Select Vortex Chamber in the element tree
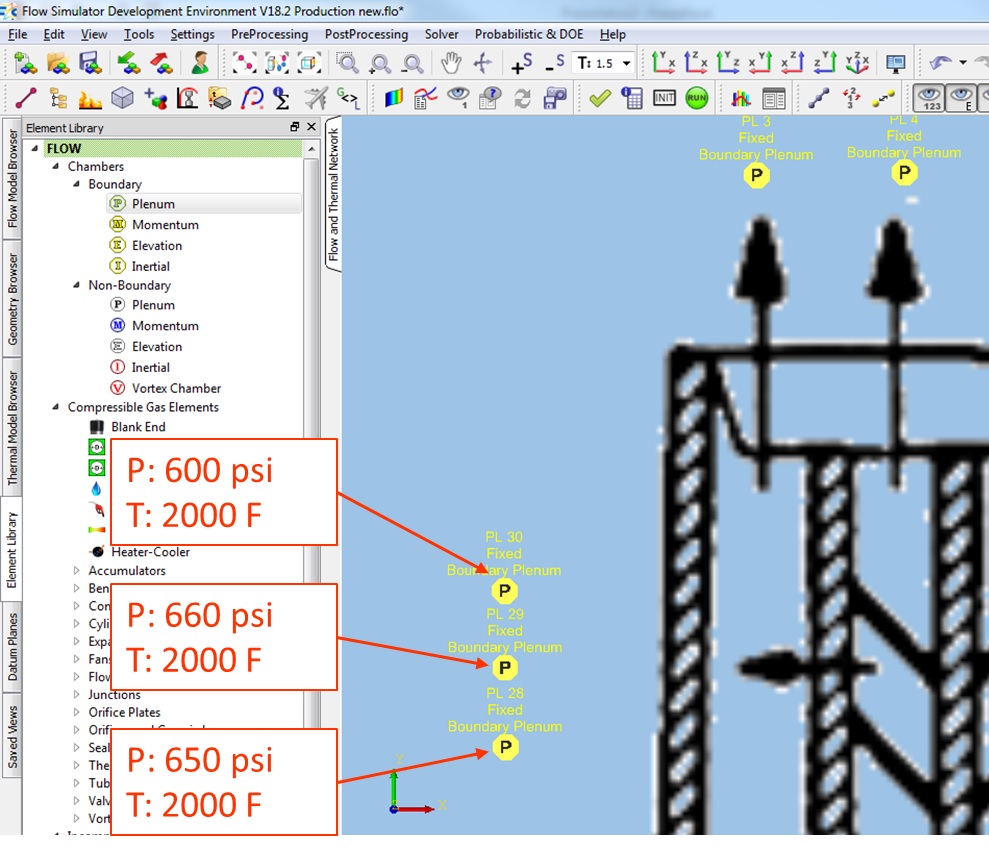 pyautogui.click(x=176, y=388)
